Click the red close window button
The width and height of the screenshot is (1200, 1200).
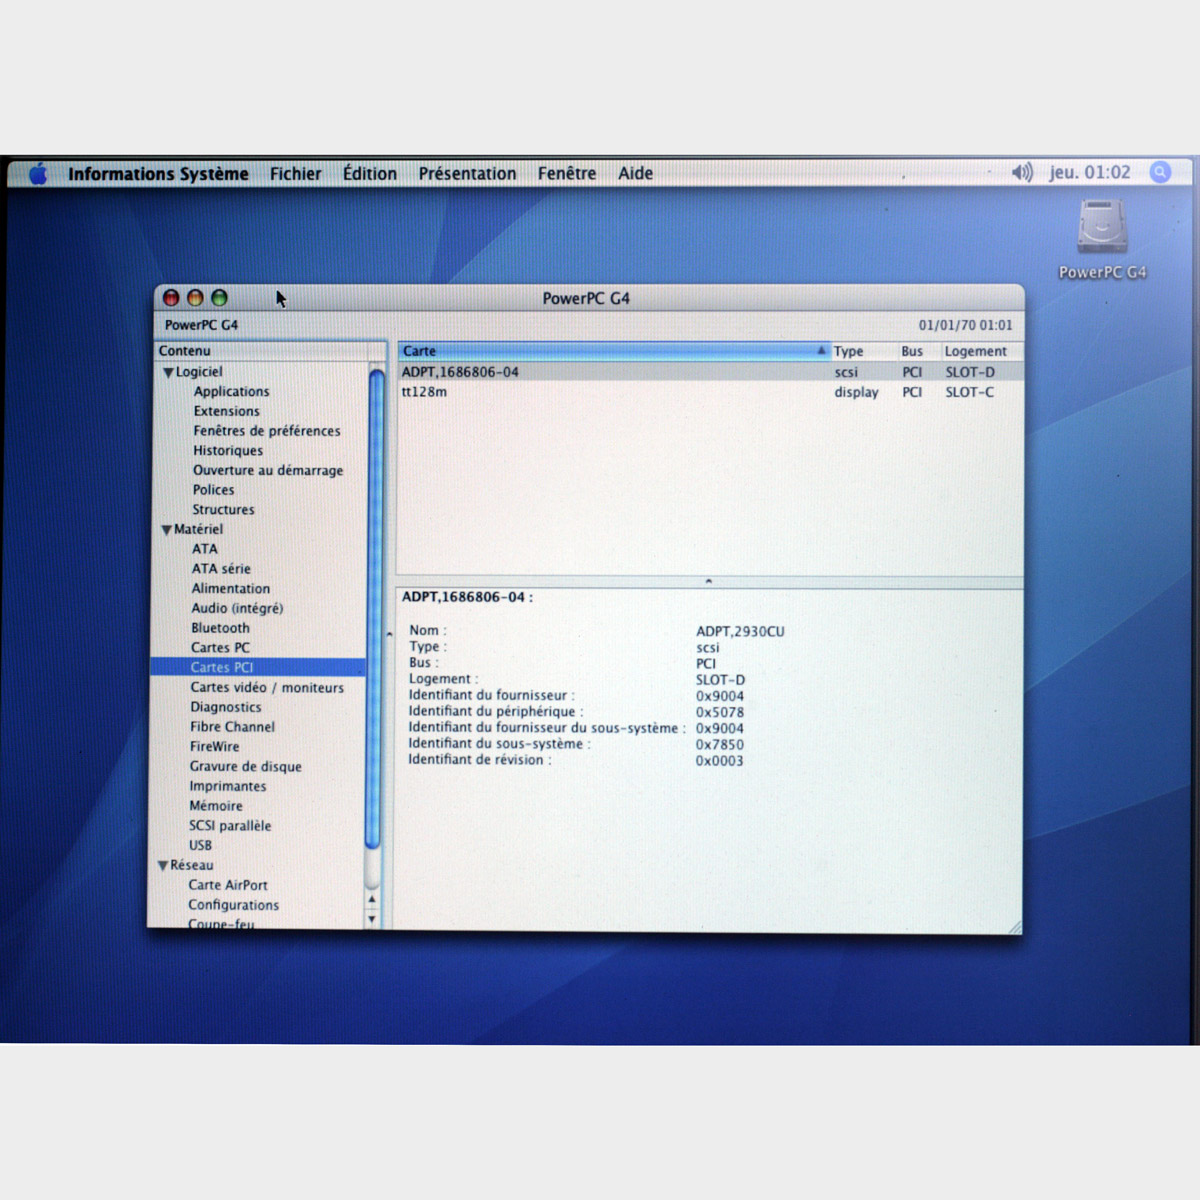tap(171, 298)
